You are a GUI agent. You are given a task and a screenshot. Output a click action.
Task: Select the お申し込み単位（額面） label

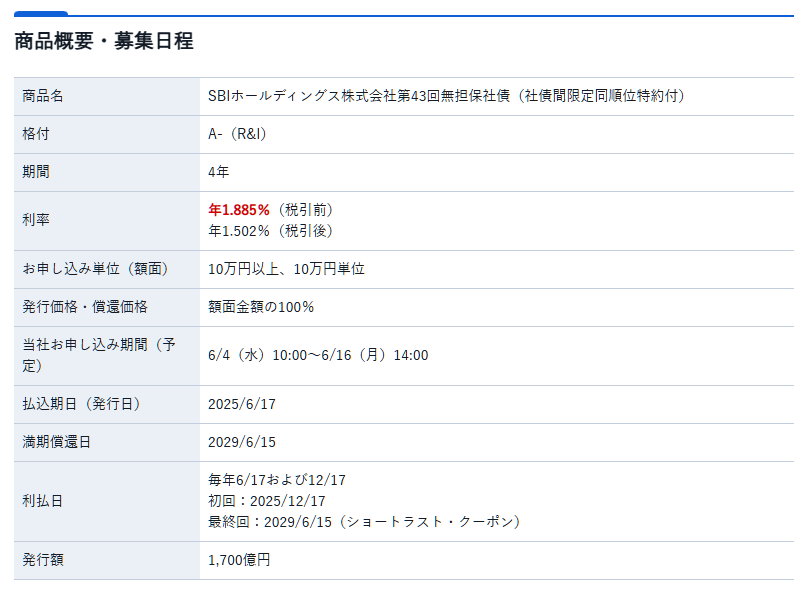(95, 269)
